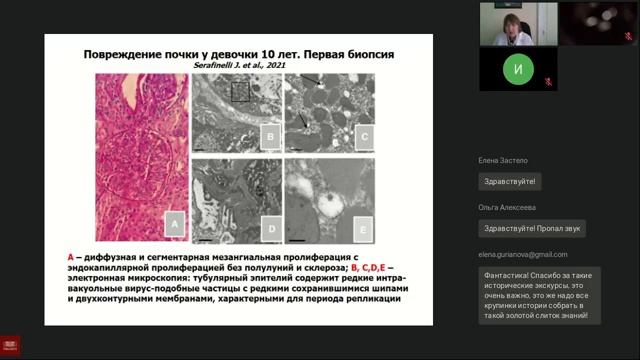Click electron microscopy panel labeled E

pyautogui.click(x=330, y=201)
